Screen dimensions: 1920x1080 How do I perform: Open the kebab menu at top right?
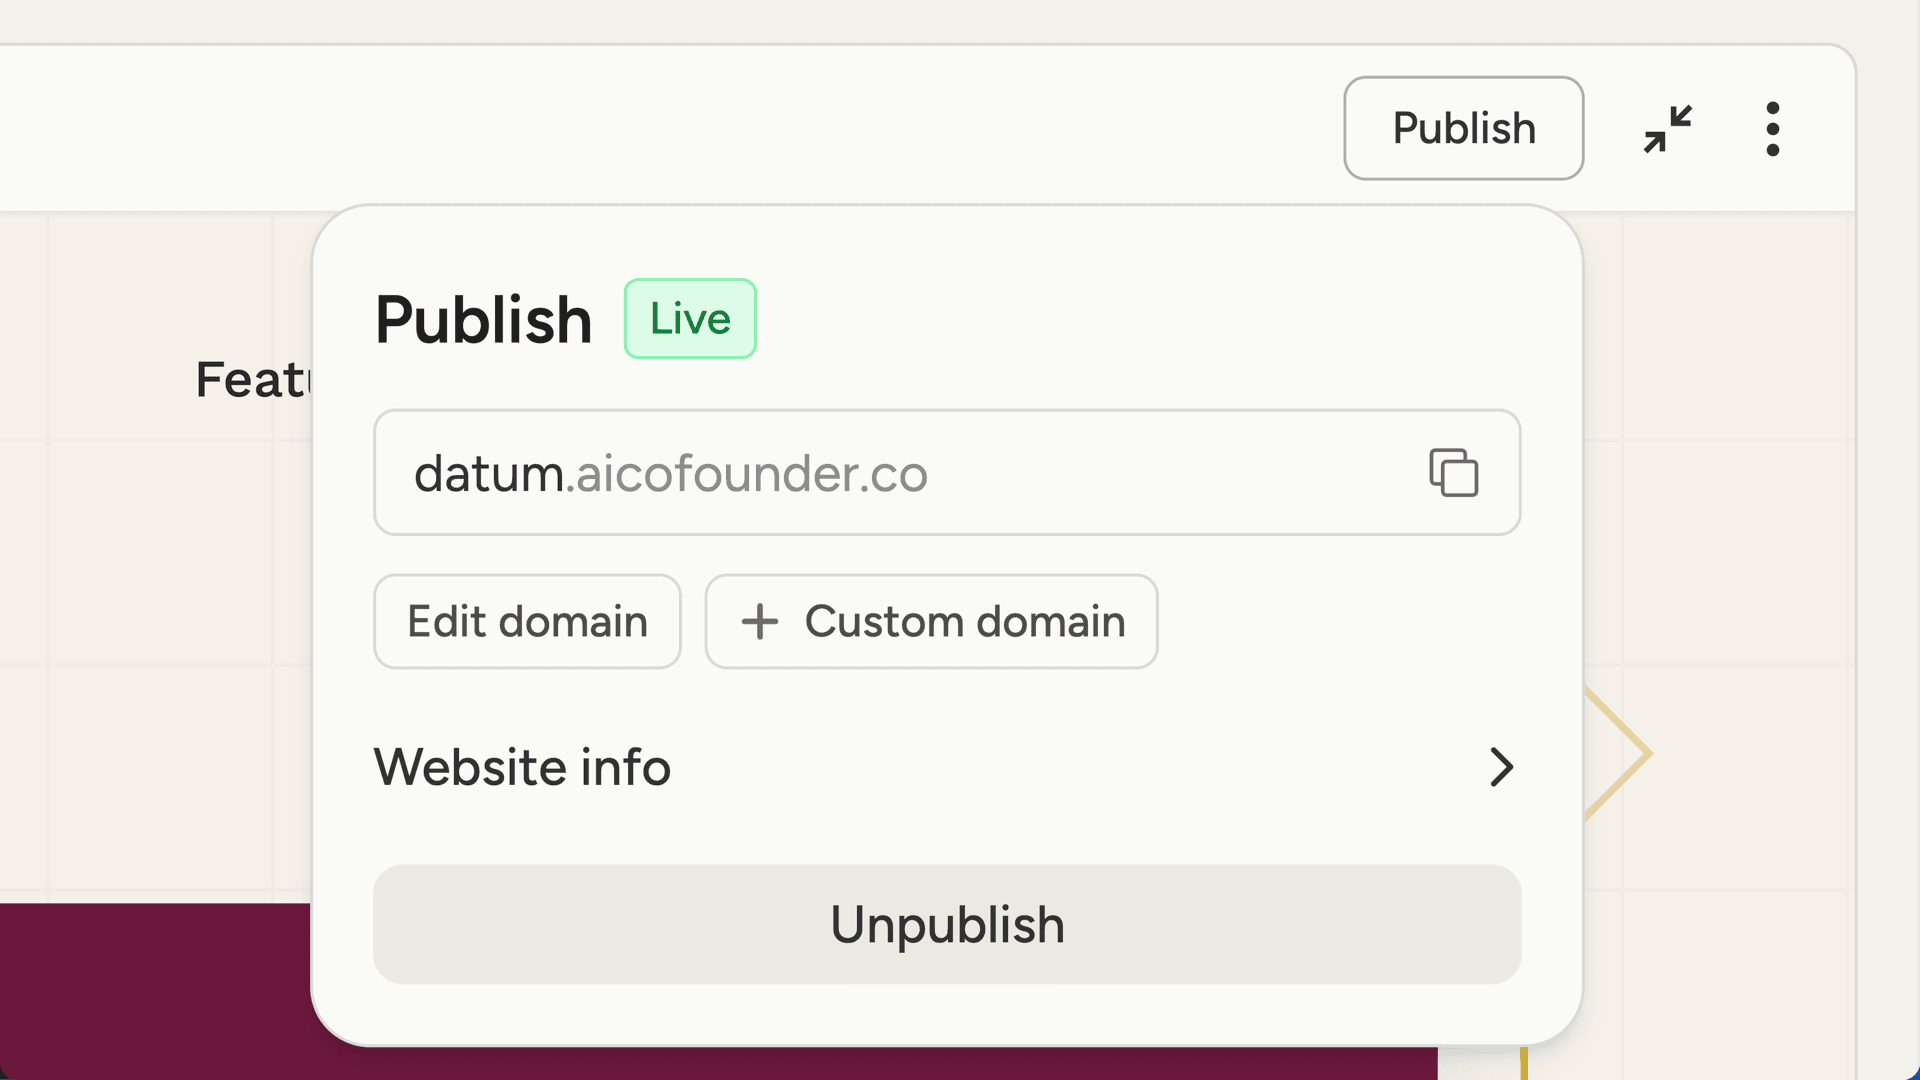pos(1772,128)
